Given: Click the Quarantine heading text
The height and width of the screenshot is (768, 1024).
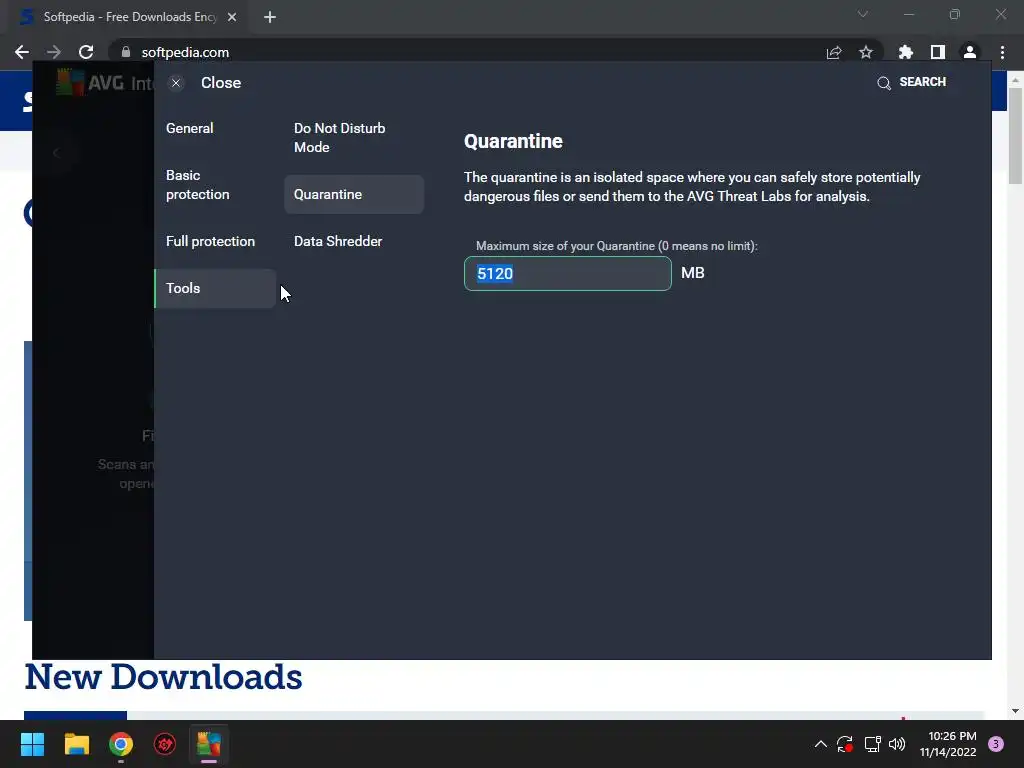Looking at the screenshot, I should [513, 141].
